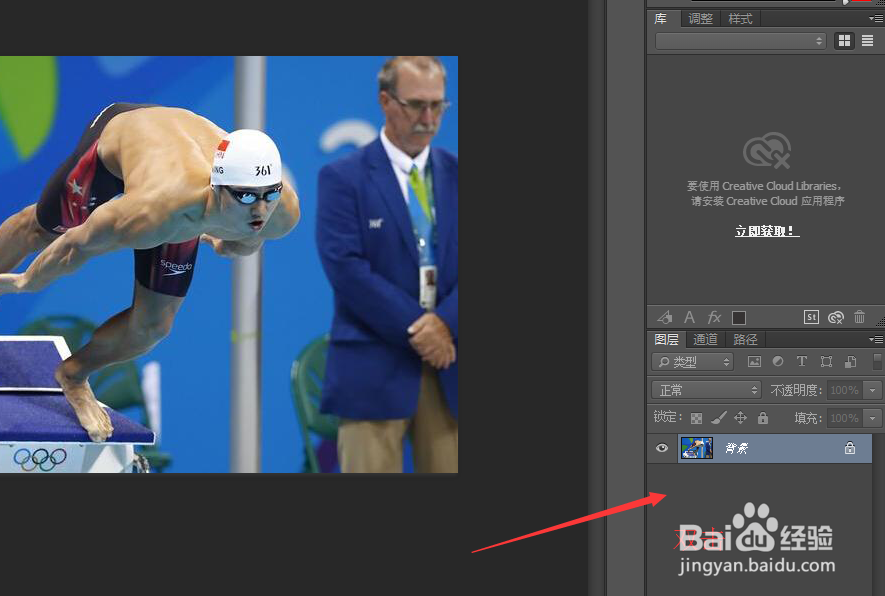
Task: Open the 类型 layer filter dropdown
Action: [693, 362]
